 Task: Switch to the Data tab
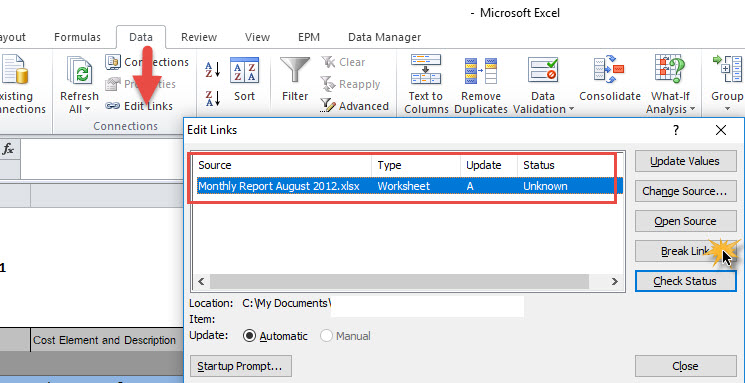tap(141, 37)
